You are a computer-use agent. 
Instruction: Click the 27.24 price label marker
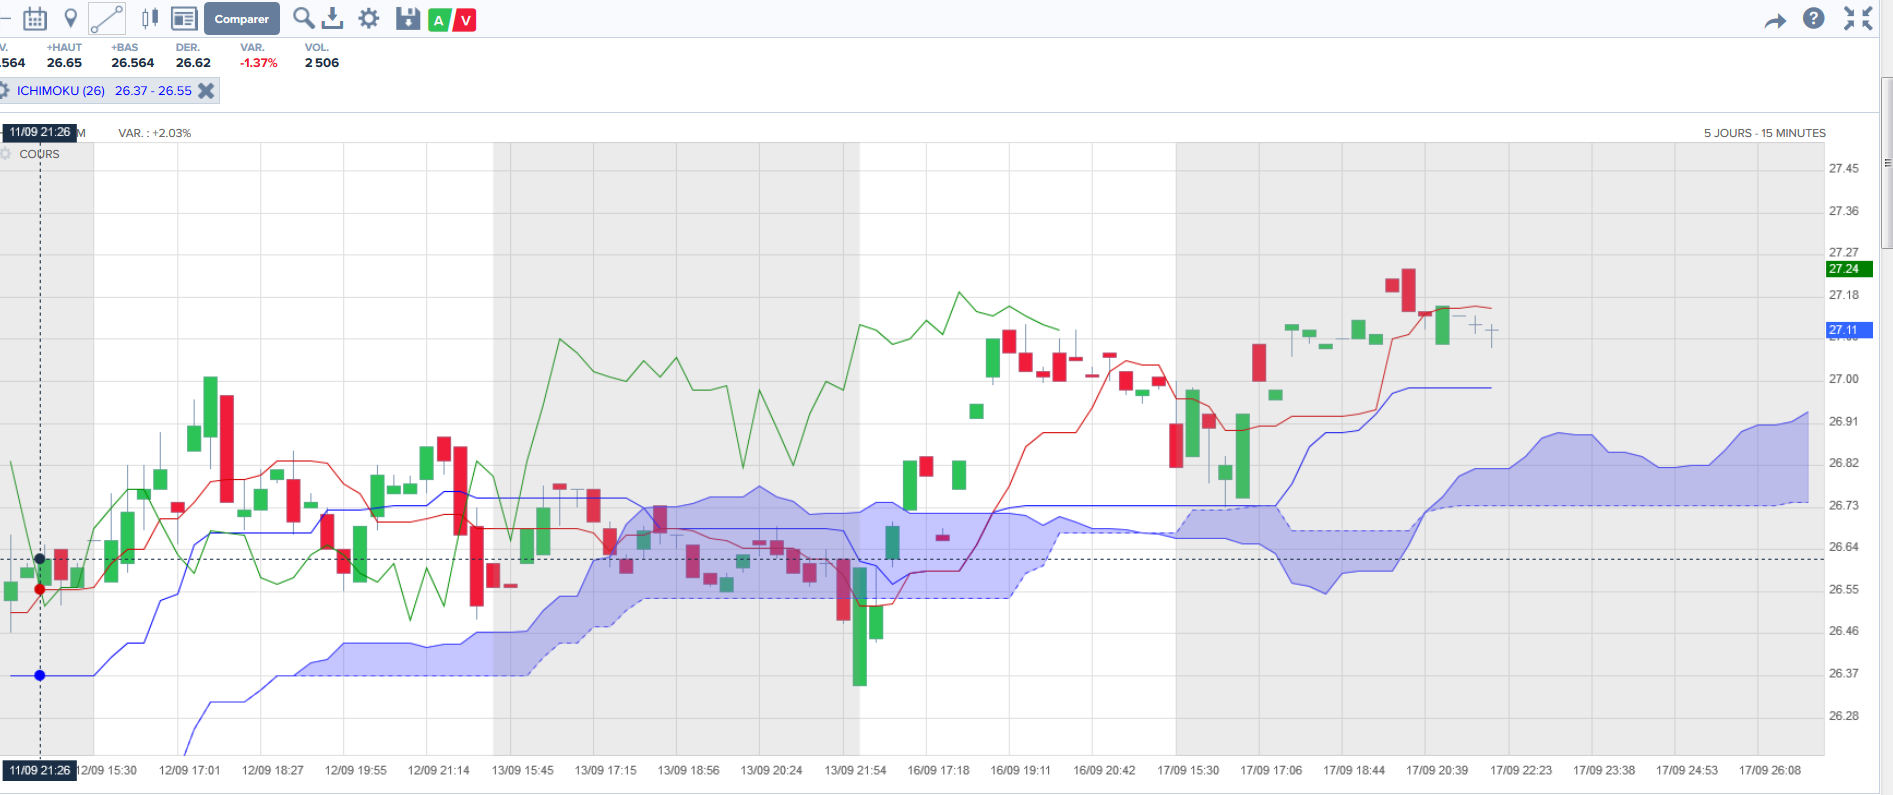pyautogui.click(x=1849, y=268)
